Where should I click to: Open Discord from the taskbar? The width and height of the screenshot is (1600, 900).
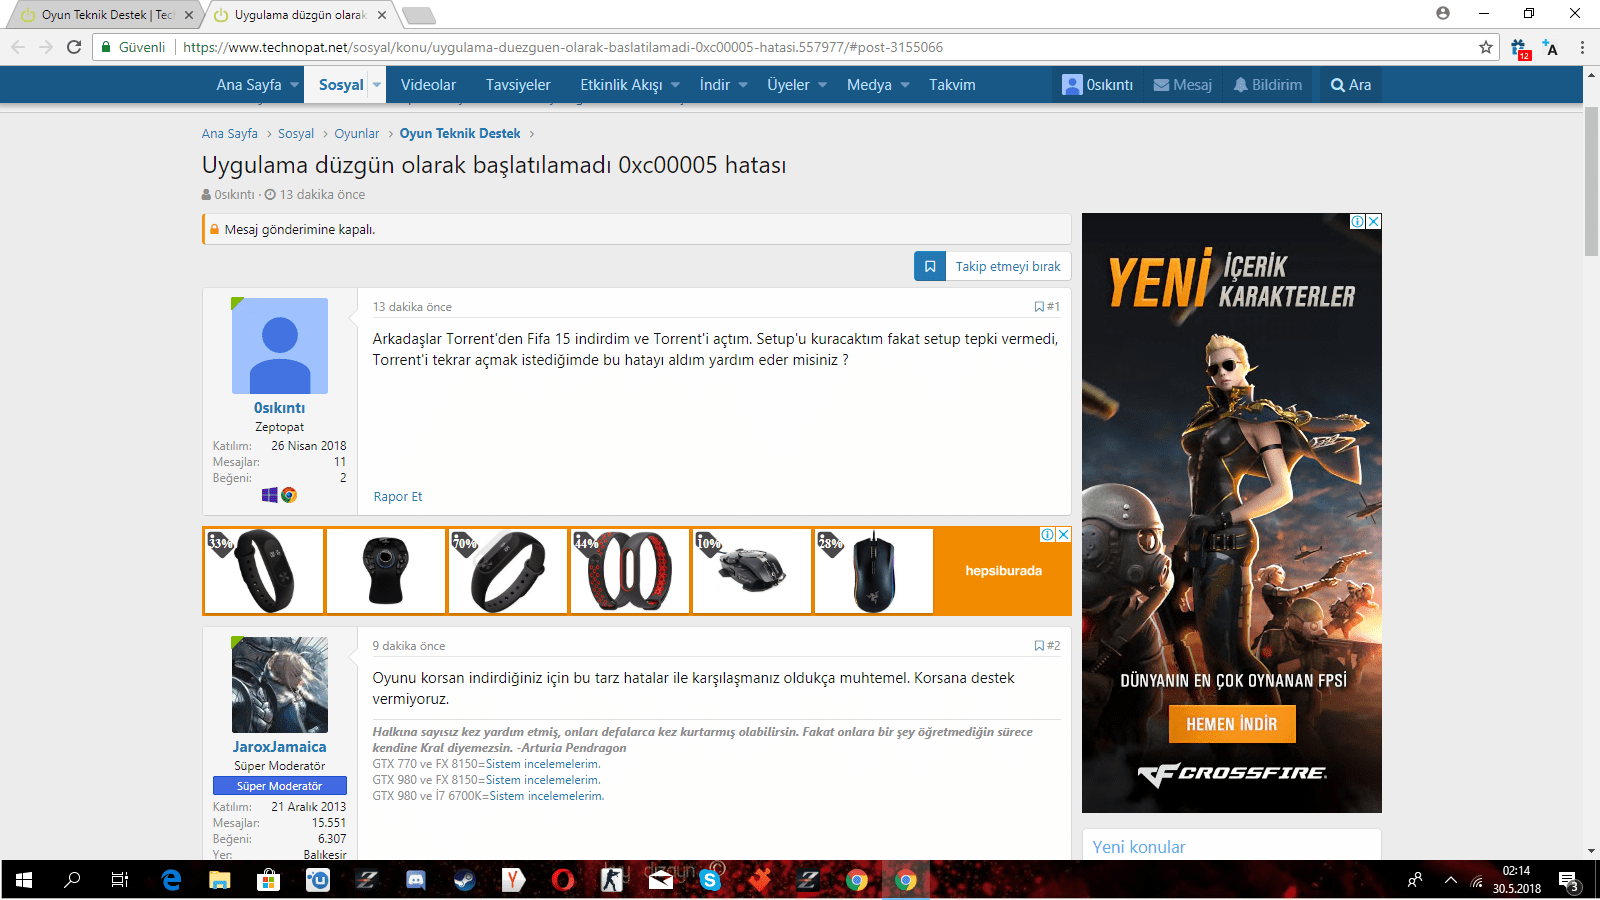[x=416, y=880]
